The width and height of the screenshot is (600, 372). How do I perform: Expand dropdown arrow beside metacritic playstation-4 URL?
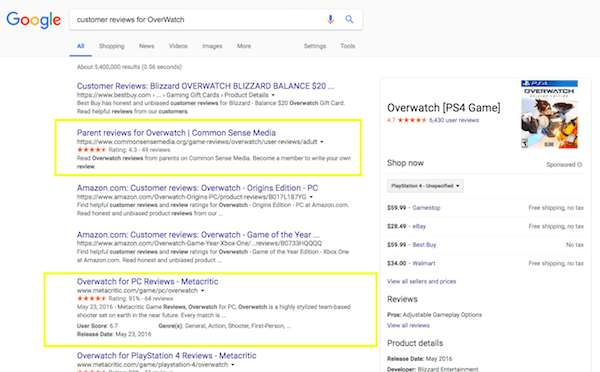tap(233, 365)
